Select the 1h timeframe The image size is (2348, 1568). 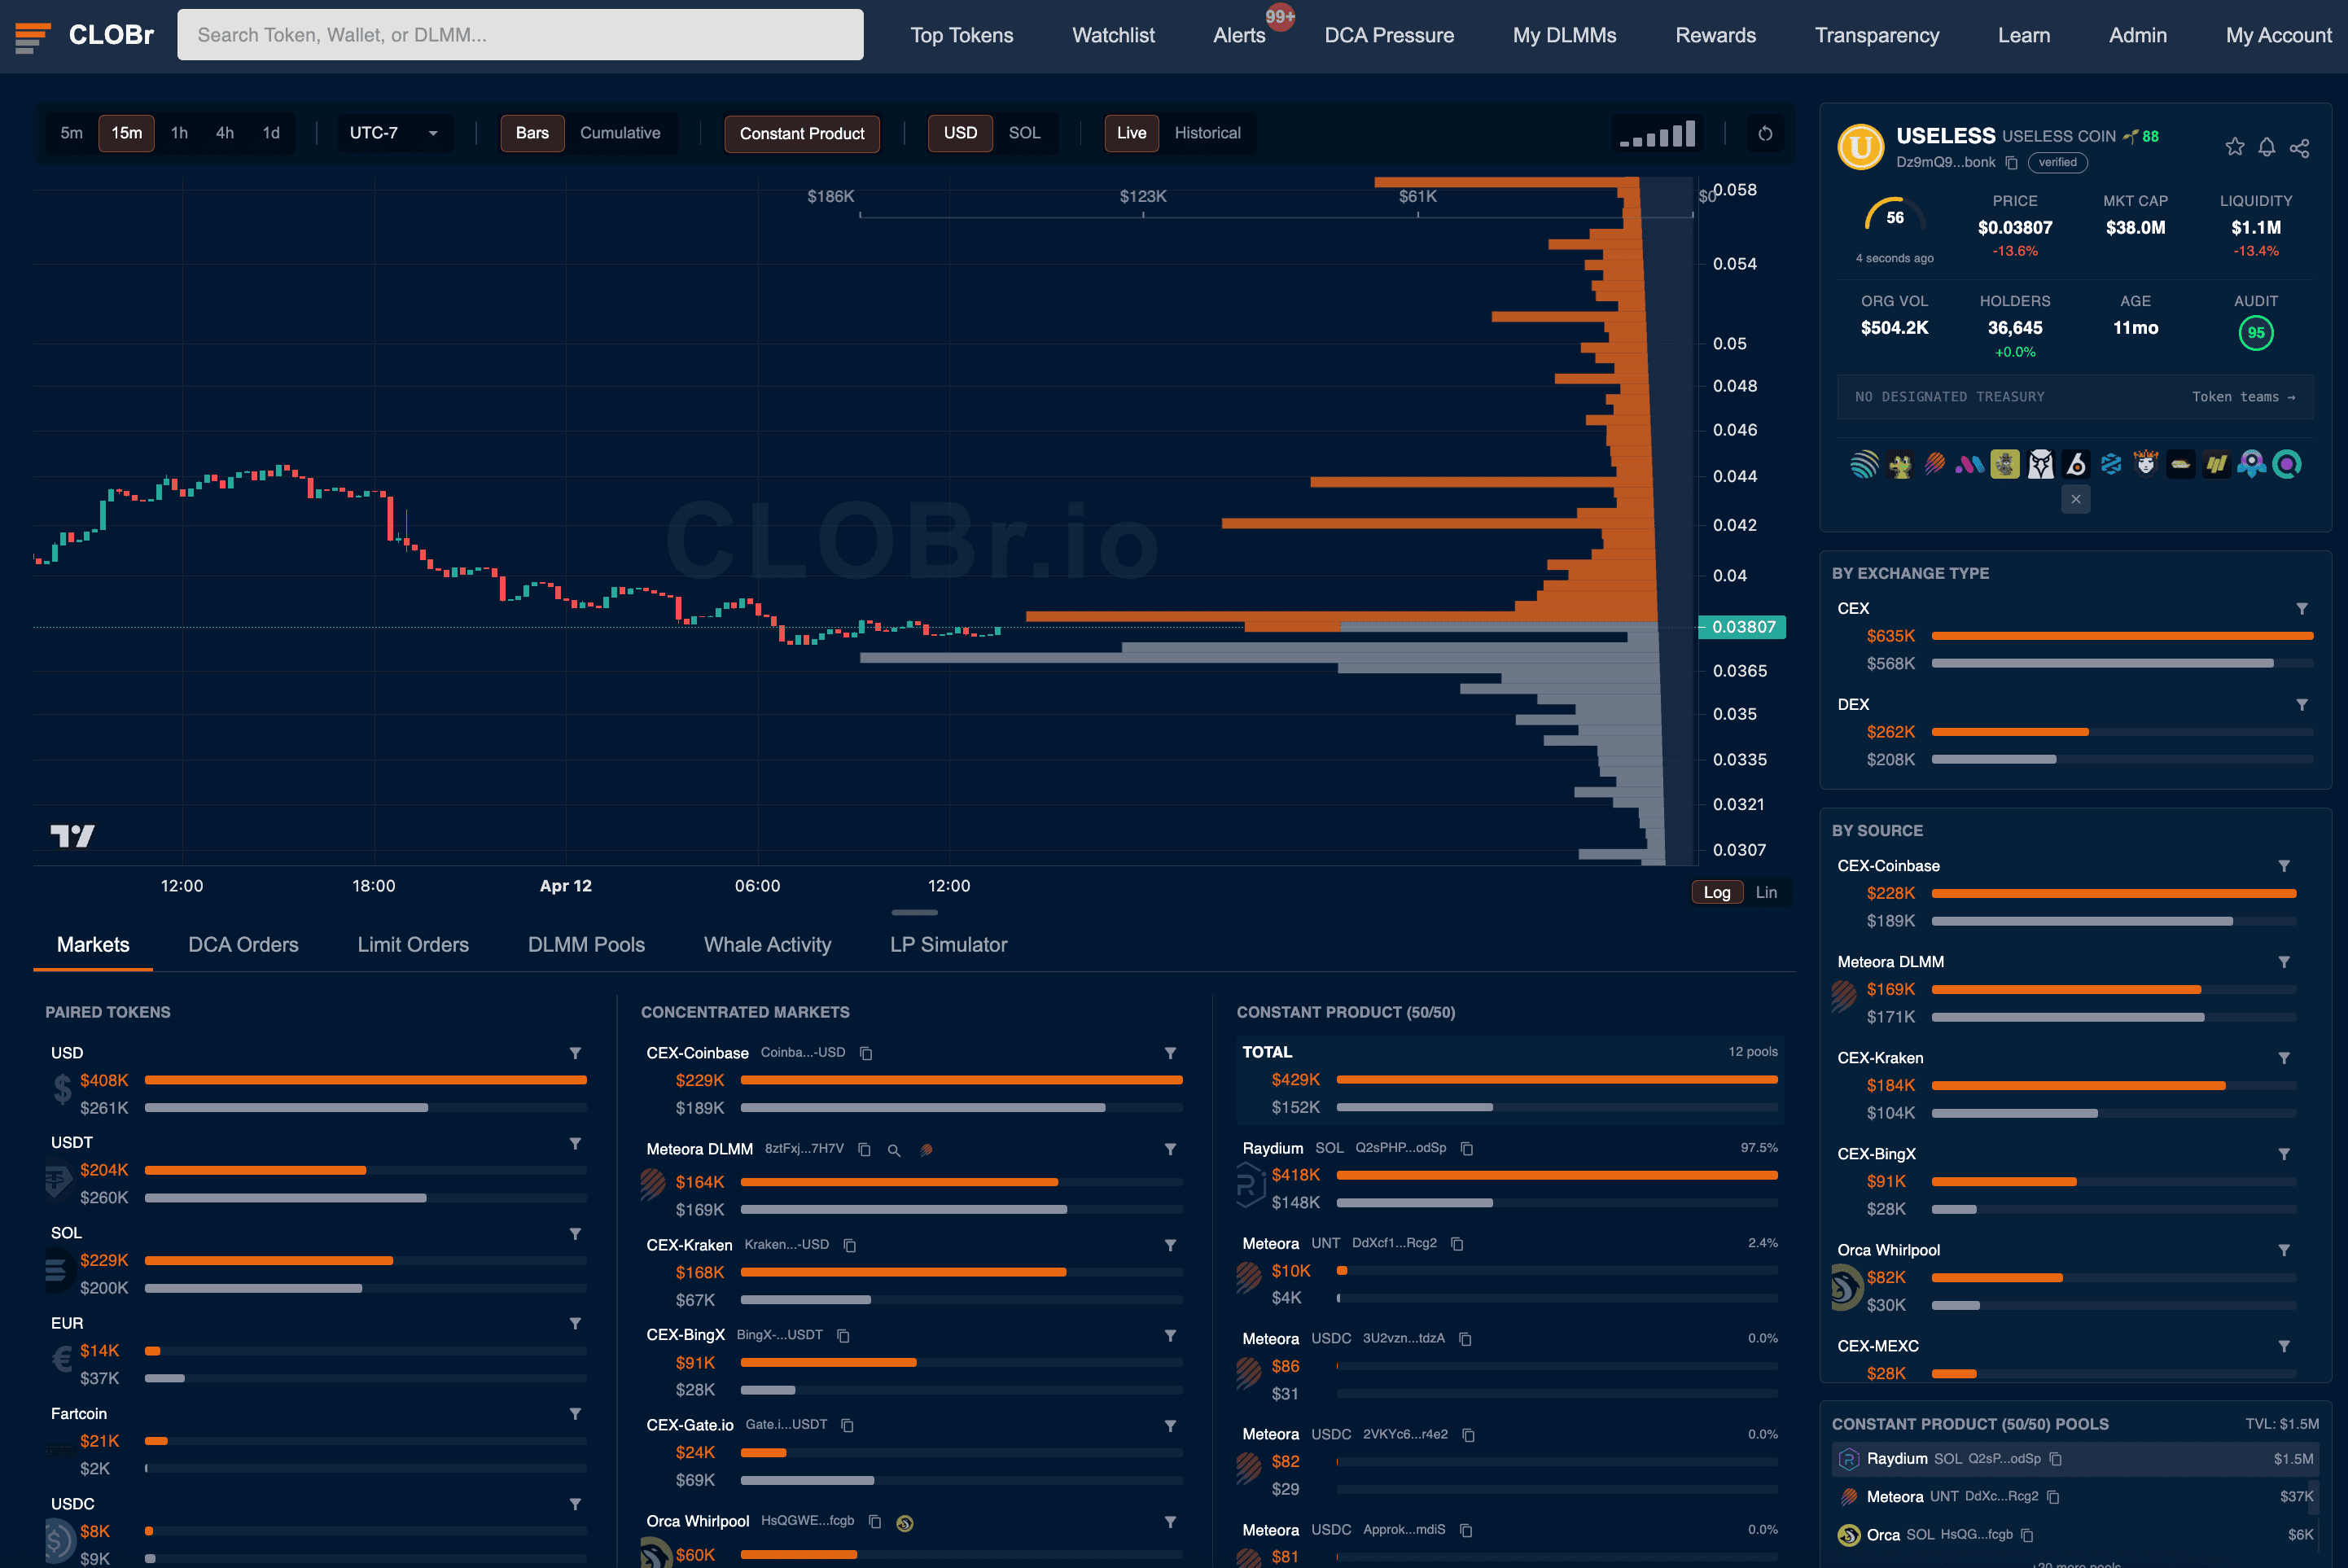coord(179,133)
